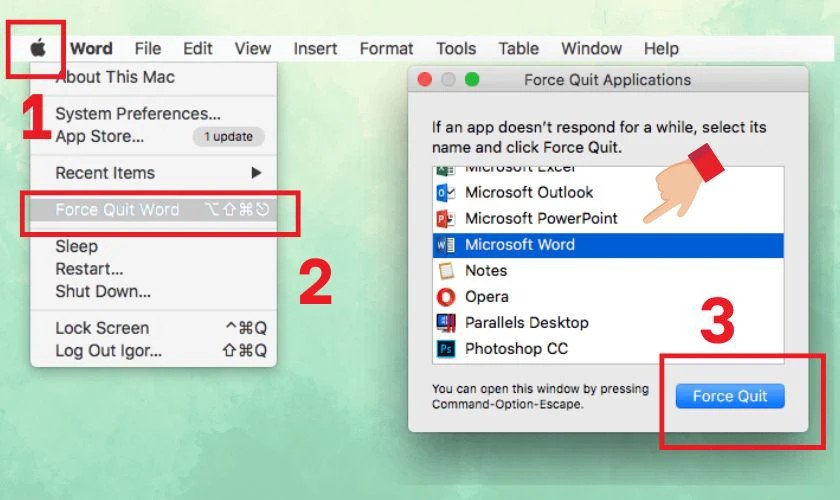The height and width of the screenshot is (500, 840).
Task: Expand the Recent Items submenu arrow
Action: 256,173
